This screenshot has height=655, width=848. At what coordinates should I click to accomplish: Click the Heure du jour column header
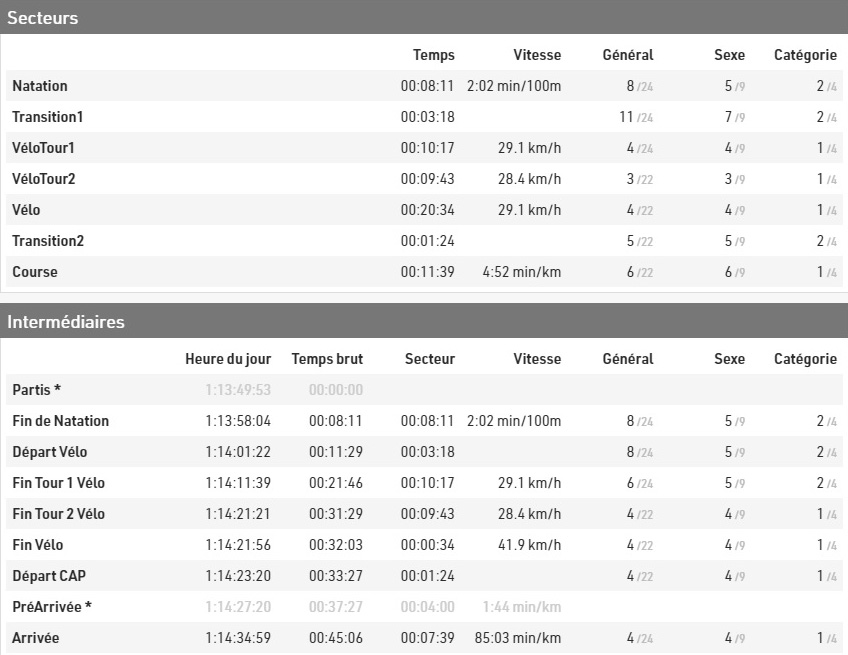(228, 359)
